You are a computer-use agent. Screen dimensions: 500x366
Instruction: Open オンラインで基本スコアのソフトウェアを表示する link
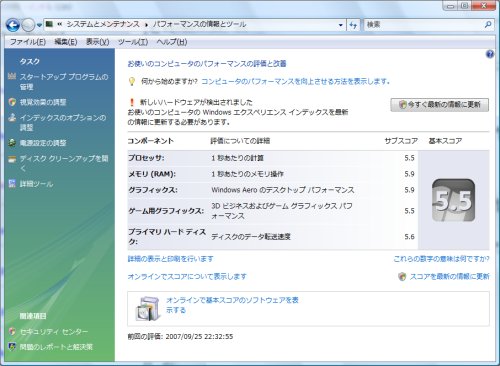[232, 305]
